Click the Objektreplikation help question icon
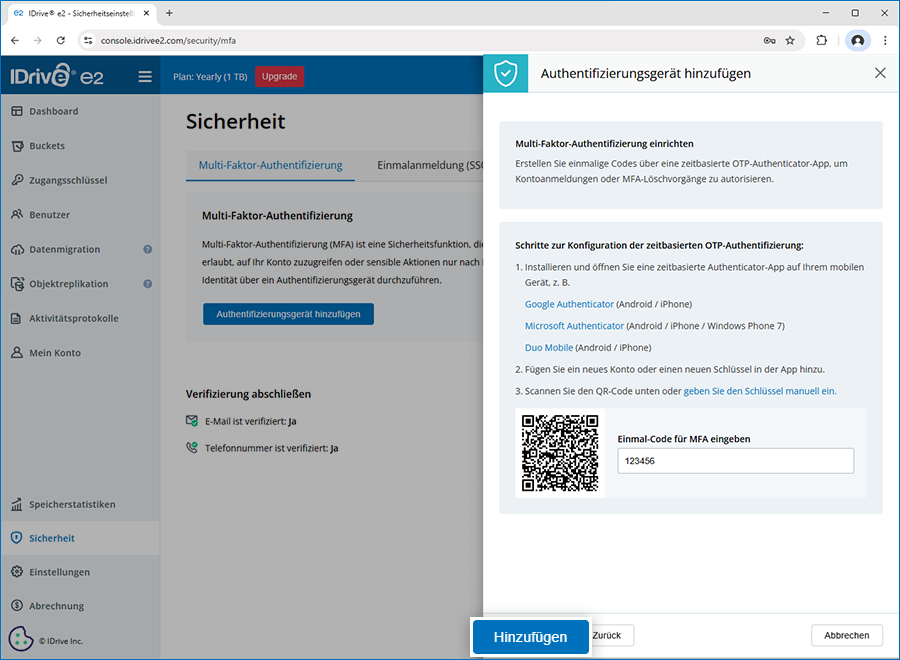This screenshot has height=660, width=900. [x=148, y=284]
